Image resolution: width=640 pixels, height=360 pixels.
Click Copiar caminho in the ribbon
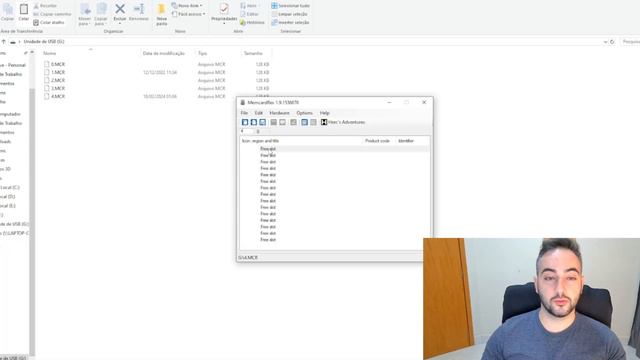point(52,14)
